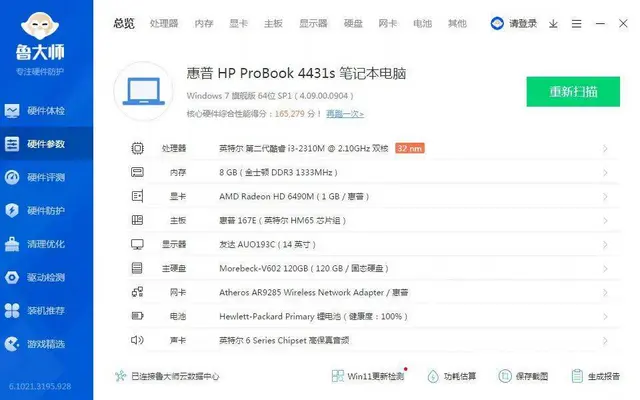
Task: Click the cloud data center status icon
Action: click(x=120, y=376)
